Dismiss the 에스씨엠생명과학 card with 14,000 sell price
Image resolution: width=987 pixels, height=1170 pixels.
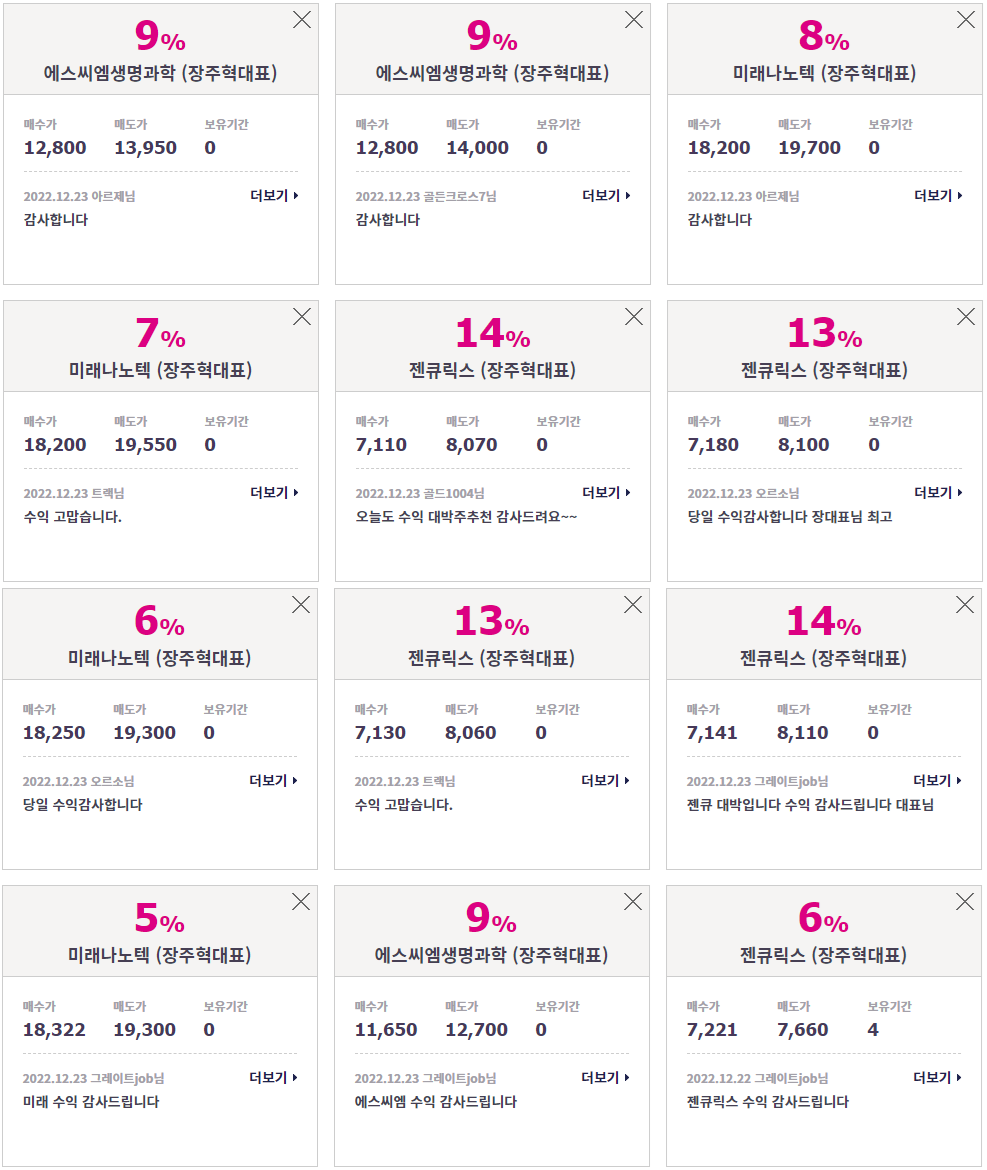click(634, 19)
